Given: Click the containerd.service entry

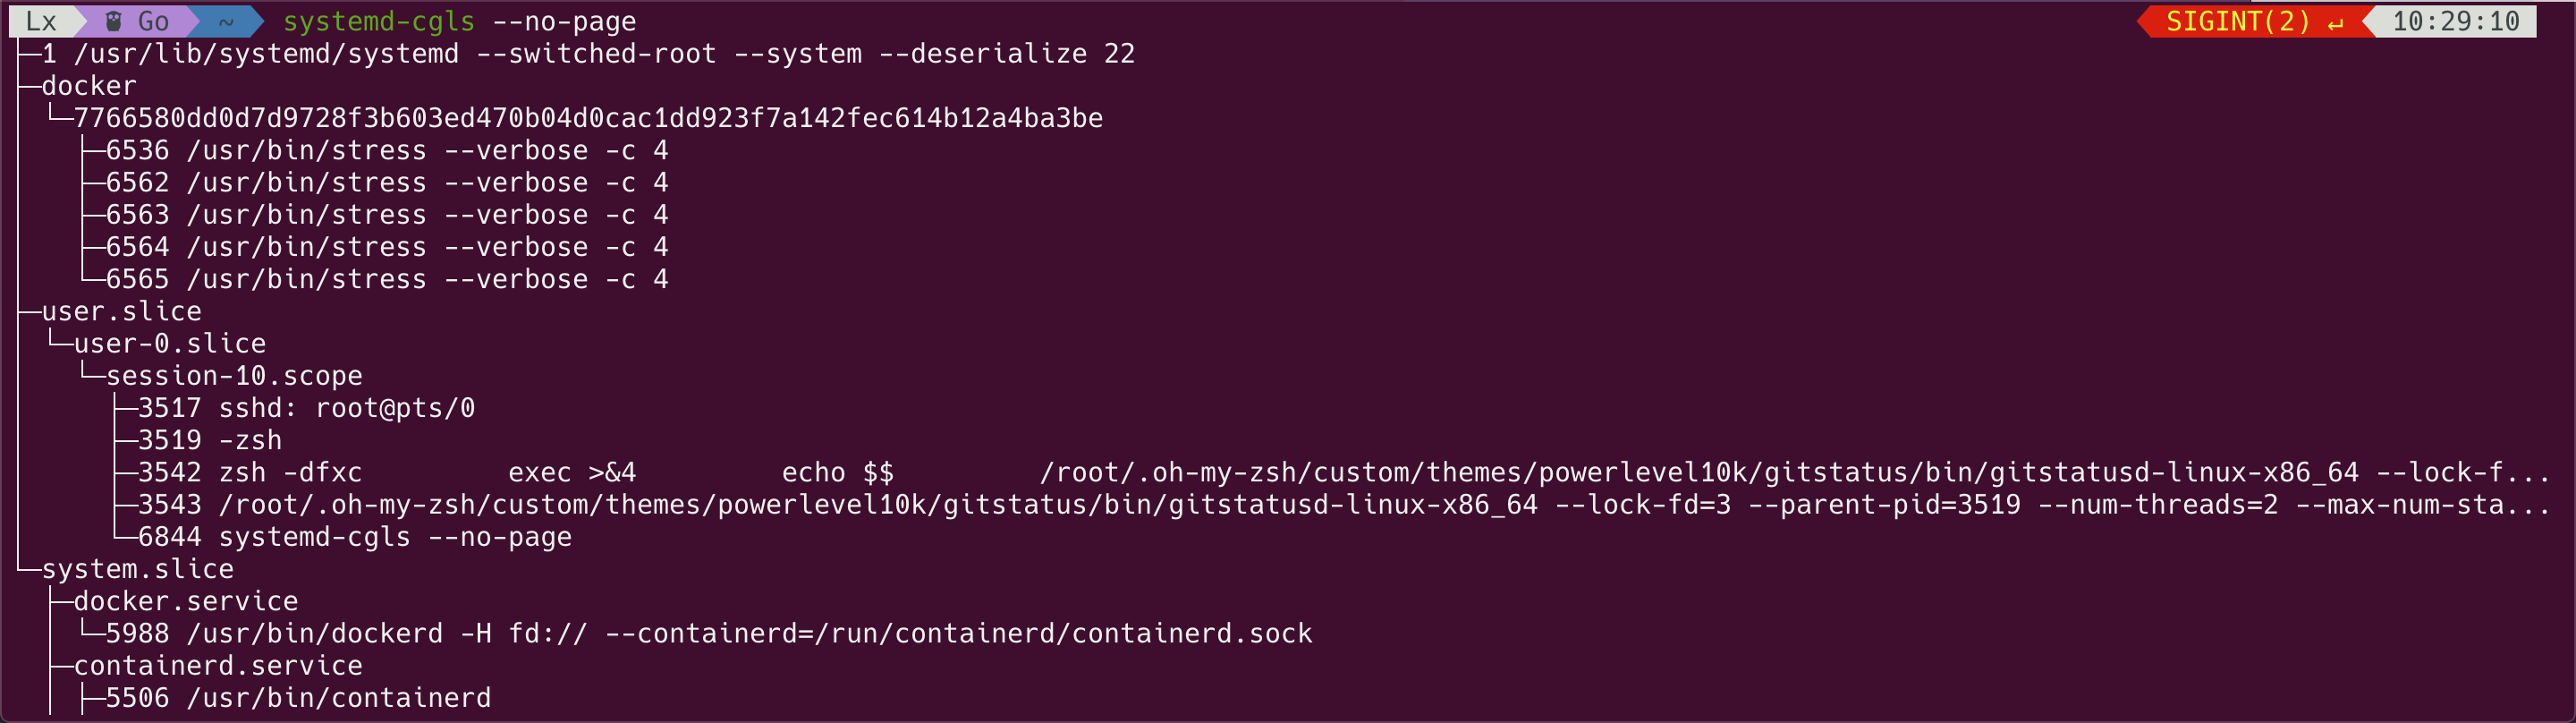Looking at the screenshot, I should 218,665.
